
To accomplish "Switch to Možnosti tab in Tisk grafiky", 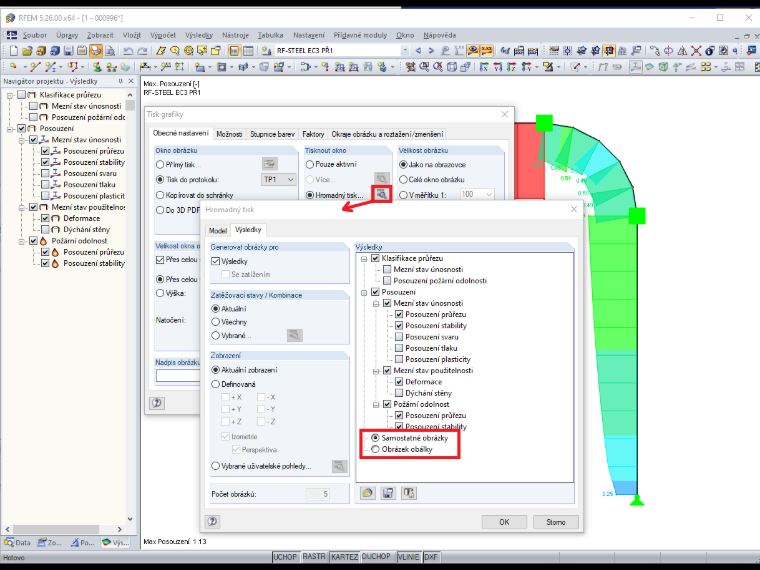I will point(229,134).
